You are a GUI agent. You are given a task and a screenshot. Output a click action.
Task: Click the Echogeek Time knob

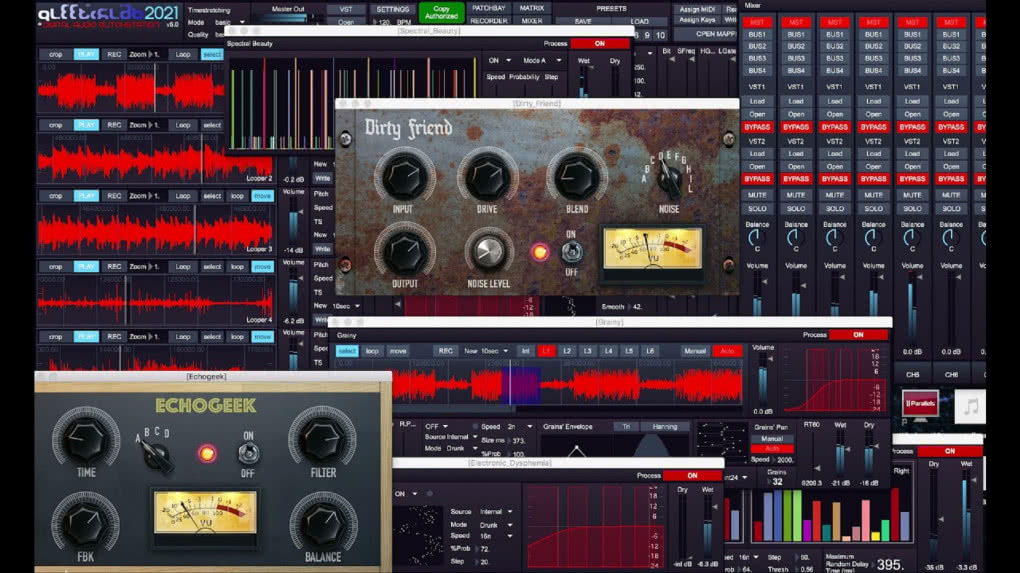pyautogui.click(x=86, y=440)
